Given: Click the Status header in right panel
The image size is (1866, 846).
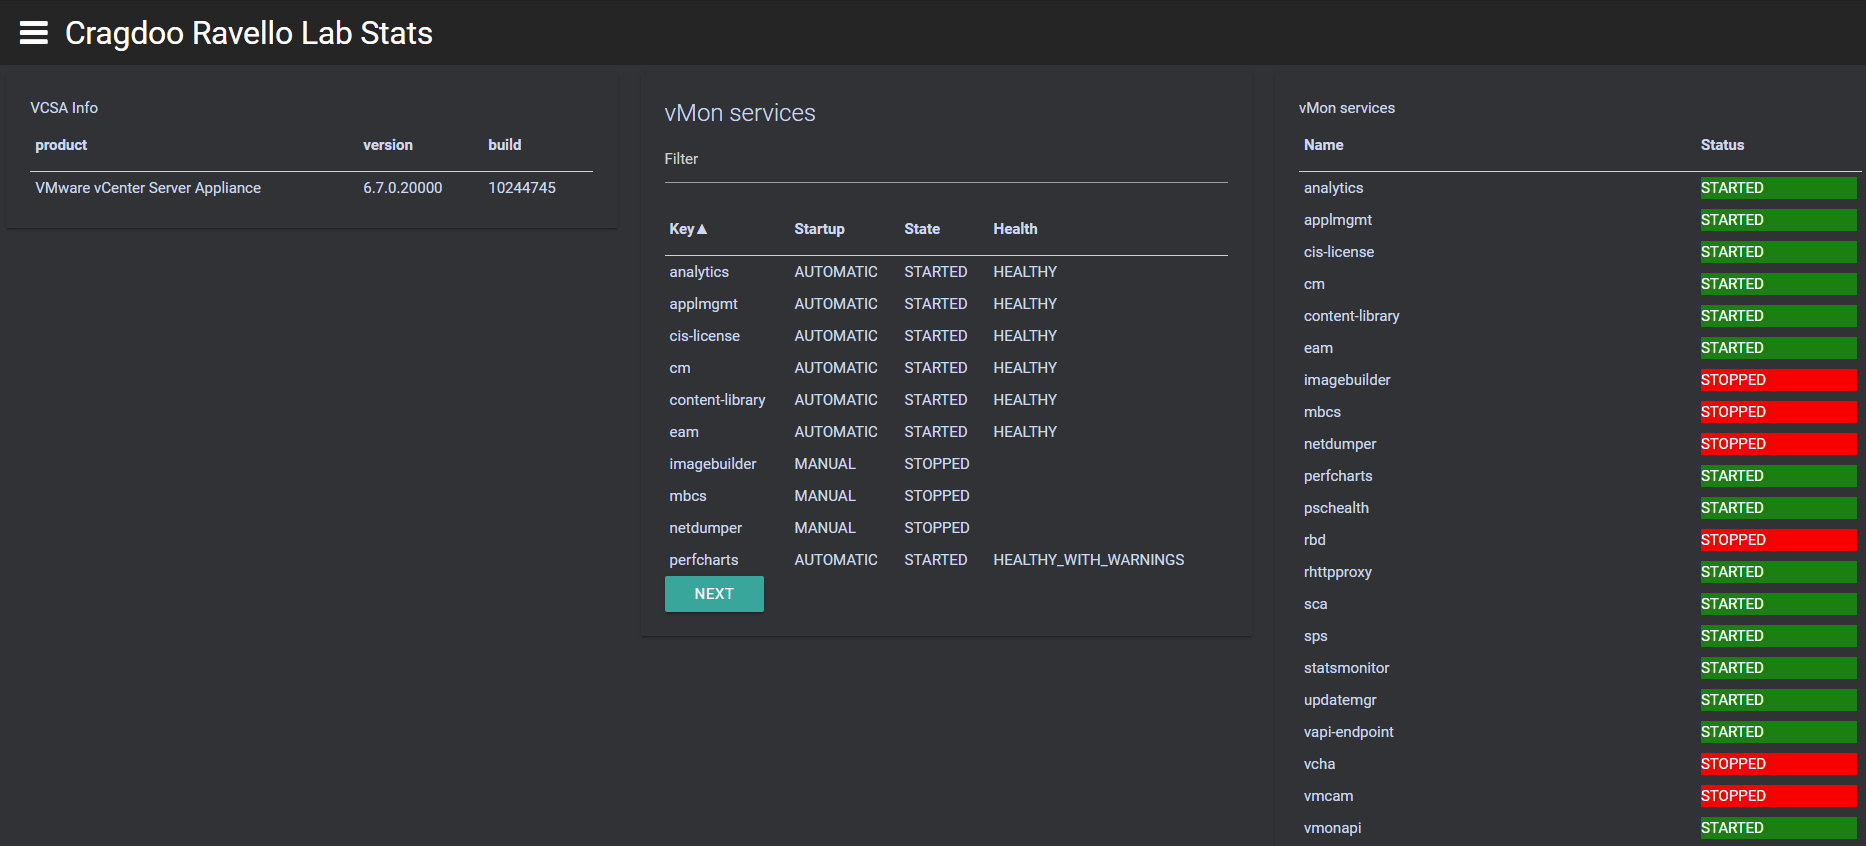Looking at the screenshot, I should click(x=1722, y=145).
